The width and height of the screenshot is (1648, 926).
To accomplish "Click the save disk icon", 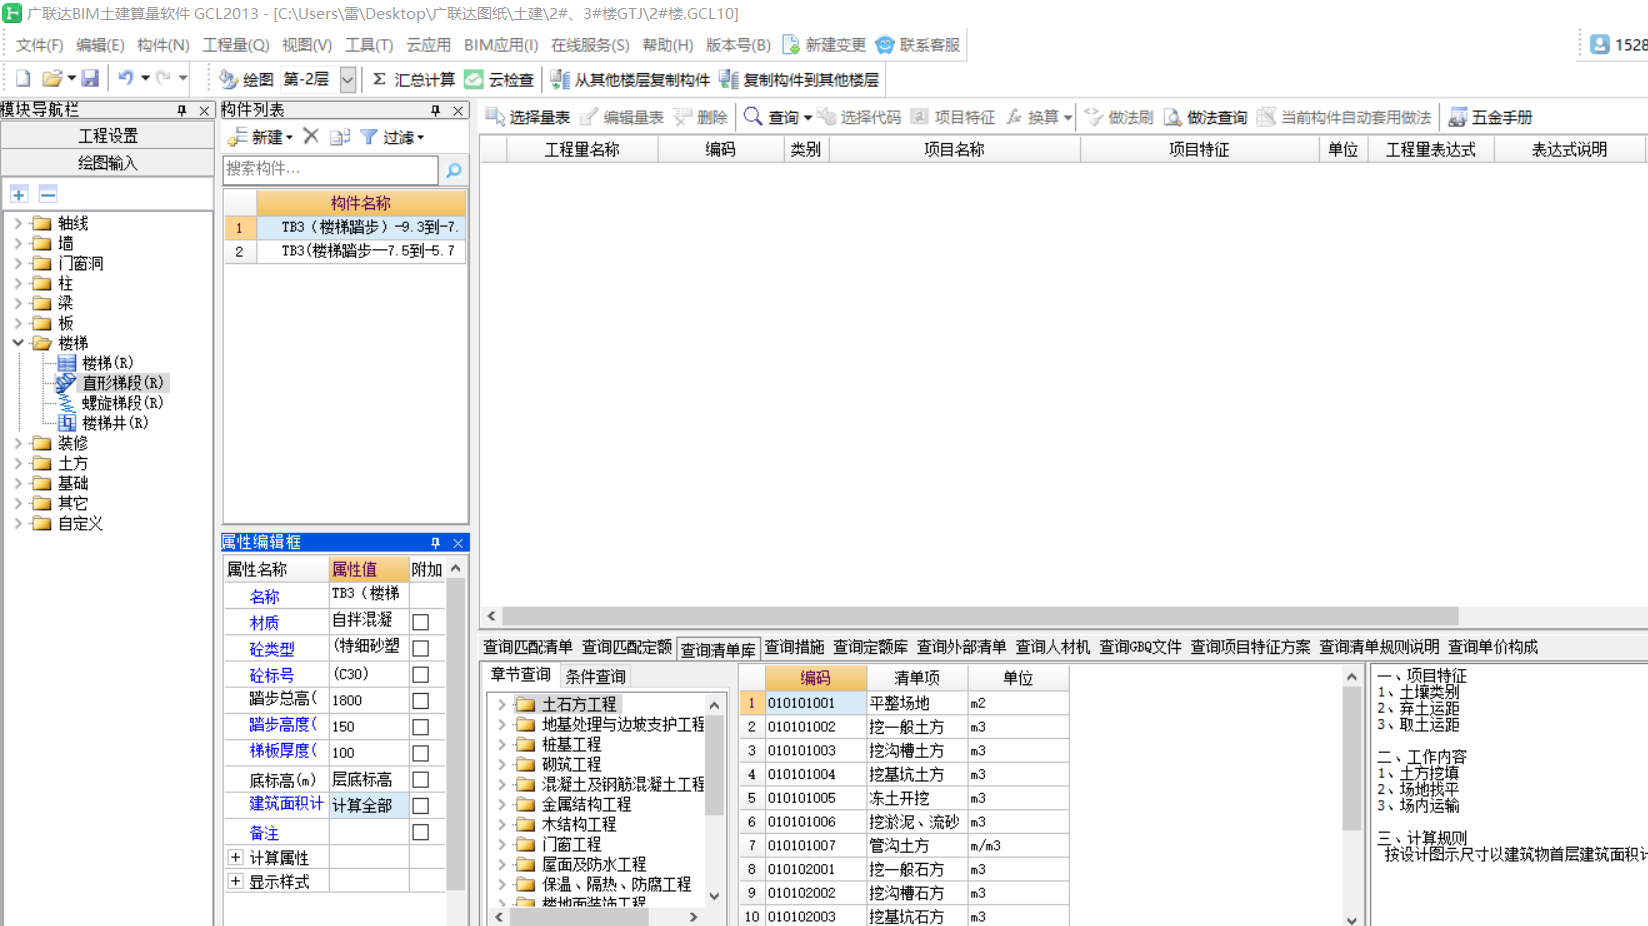I will pos(90,78).
